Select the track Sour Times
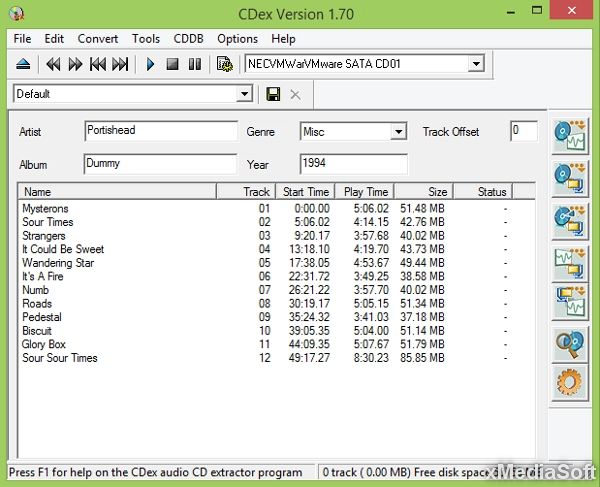This screenshot has height=487, width=600. pyautogui.click(x=47, y=222)
